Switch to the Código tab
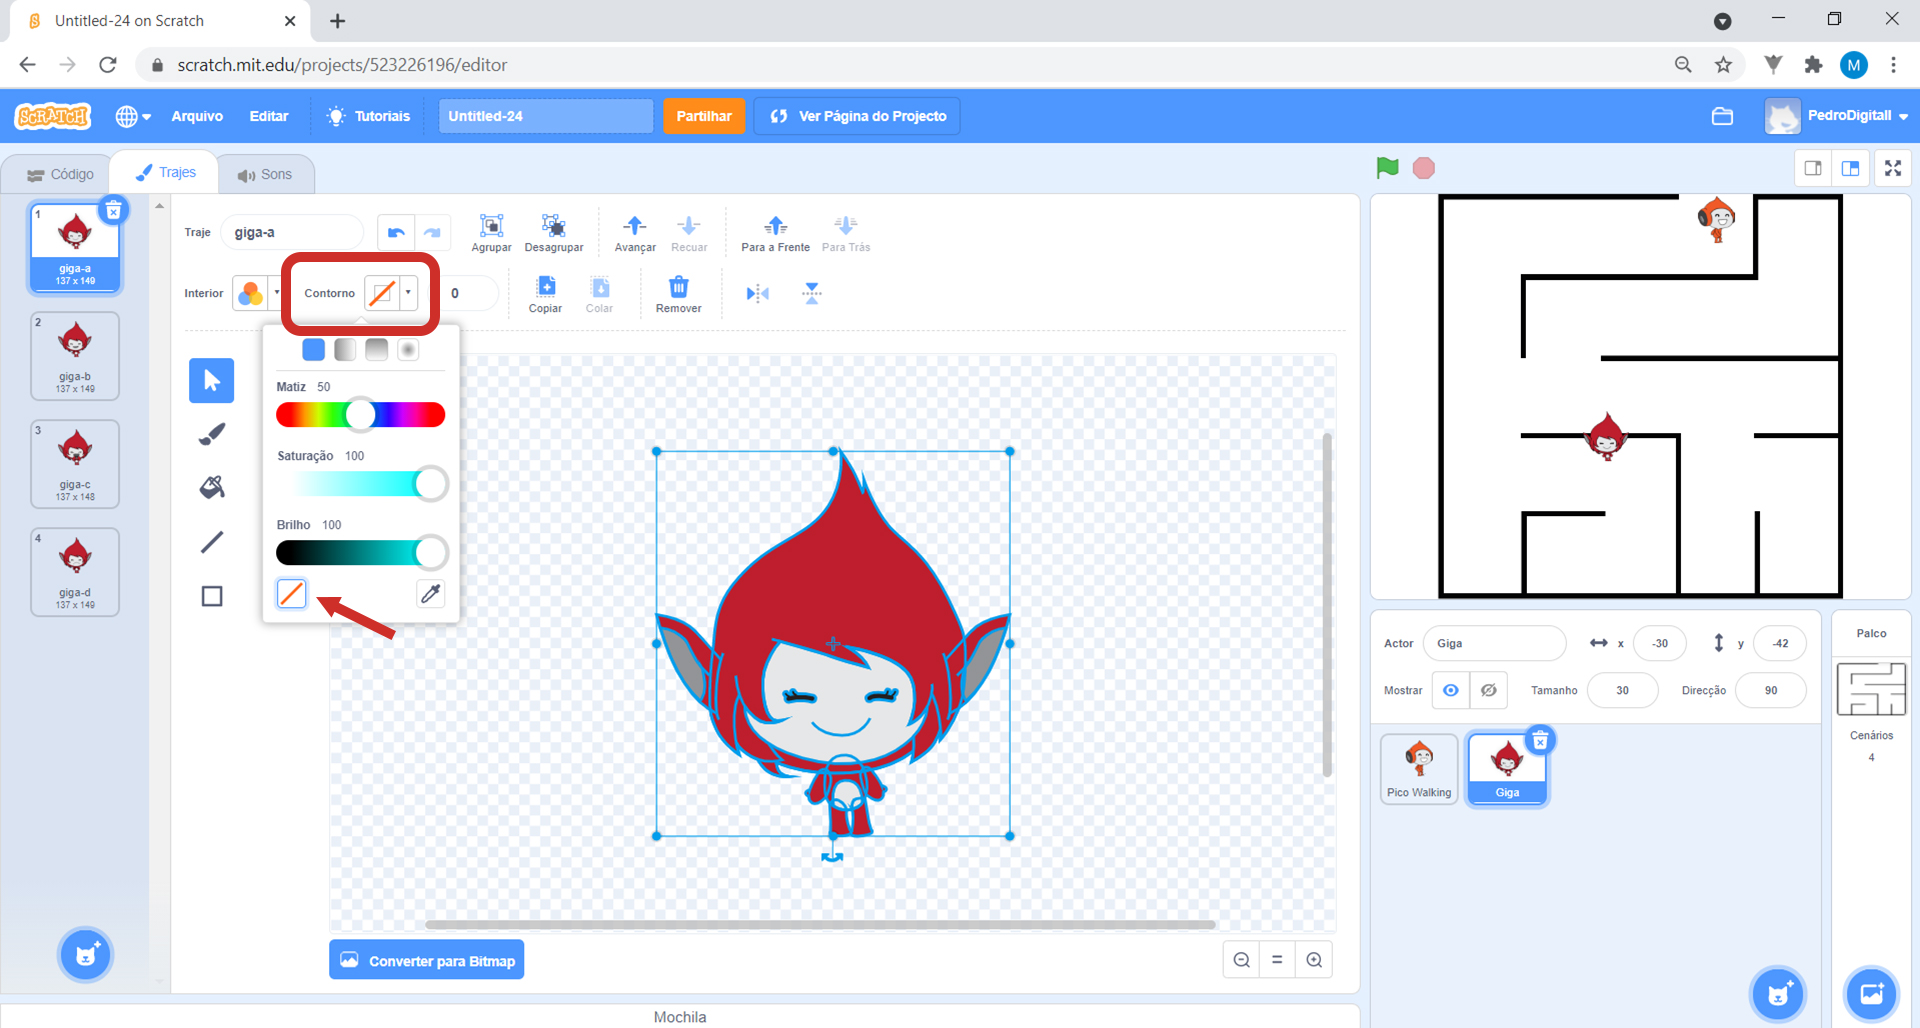Screen dimensions: 1920x1028 [x=61, y=174]
